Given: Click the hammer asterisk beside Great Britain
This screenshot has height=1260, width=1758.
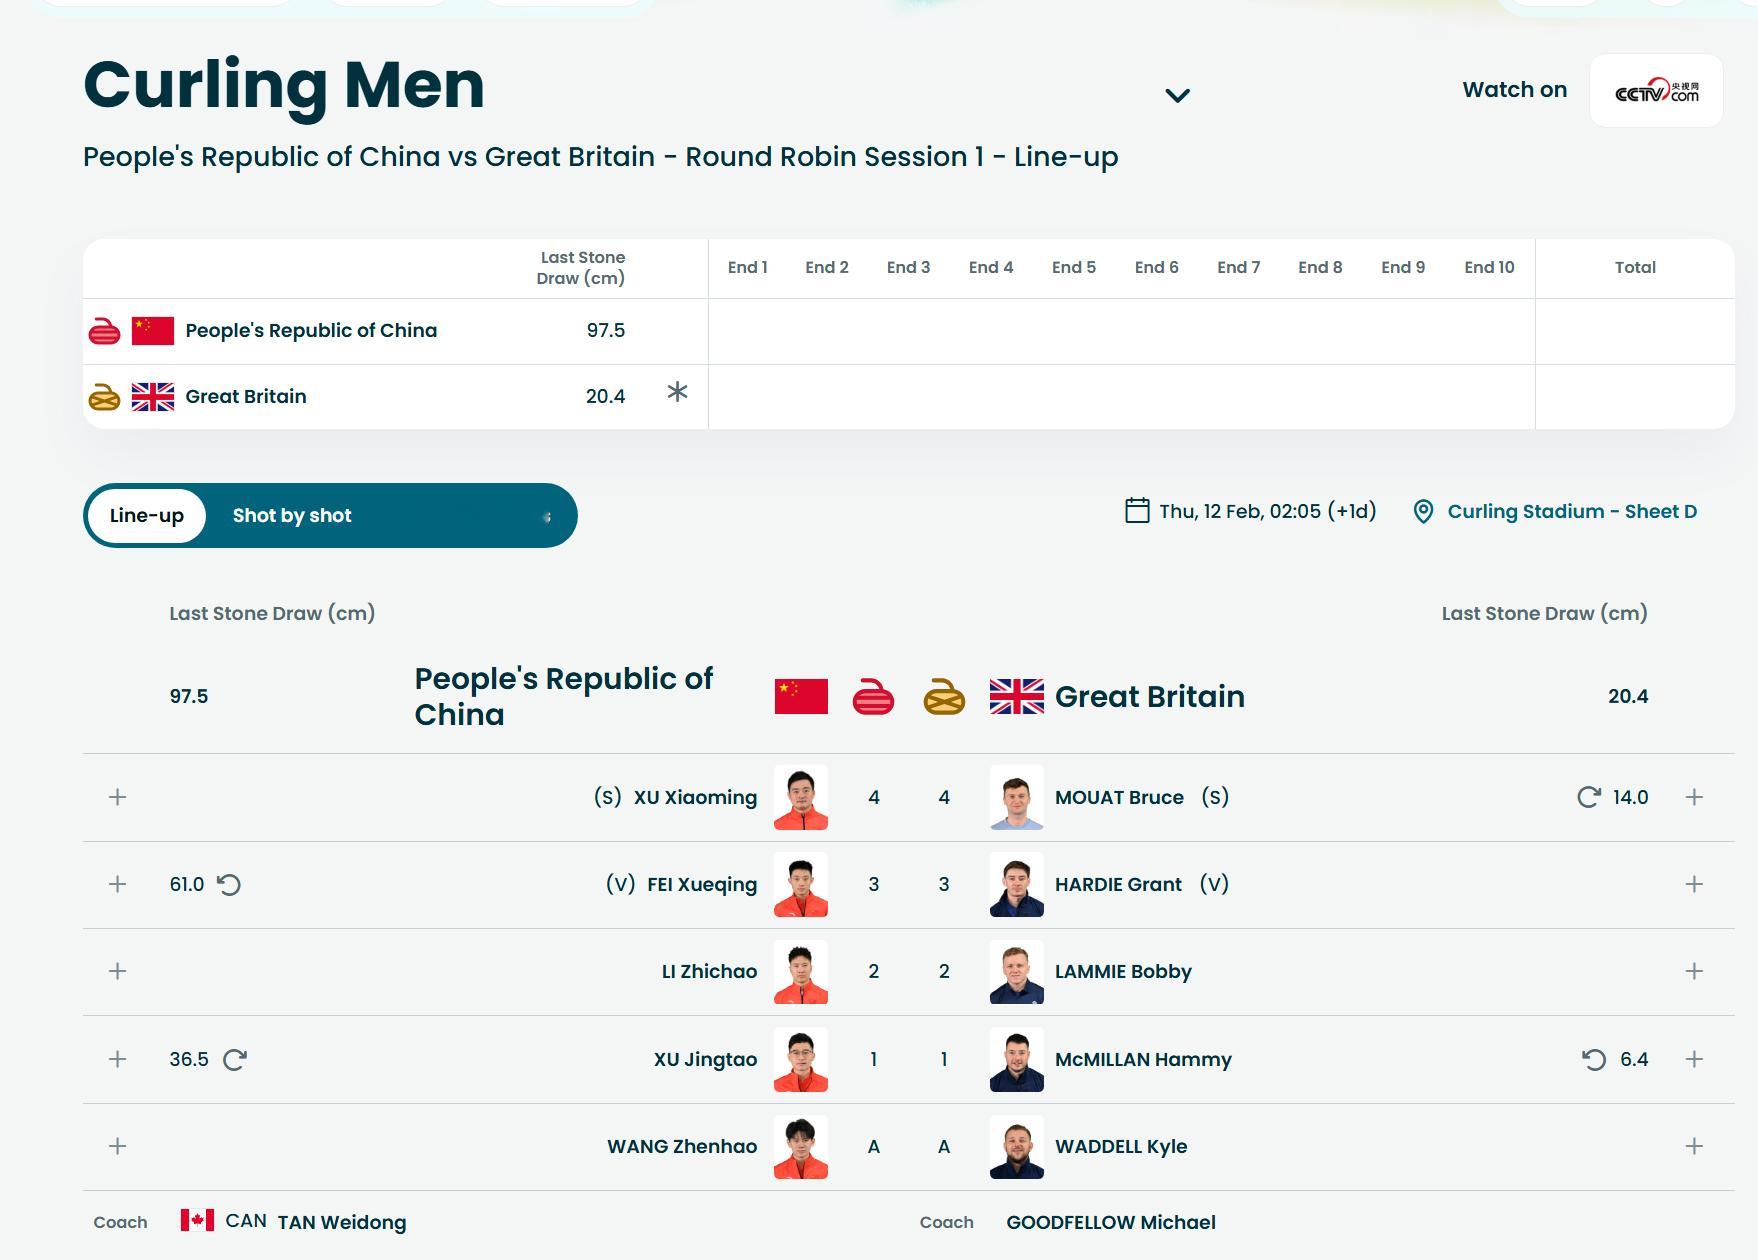Looking at the screenshot, I should pyautogui.click(x=677, y=393).
